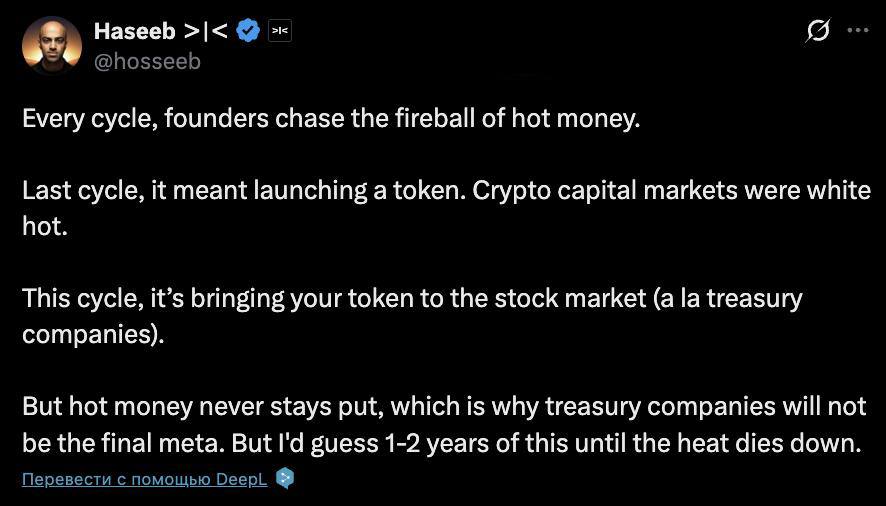Click the phrase "stock market" in the tweet

pyautogui.click(x=570, y=299)
